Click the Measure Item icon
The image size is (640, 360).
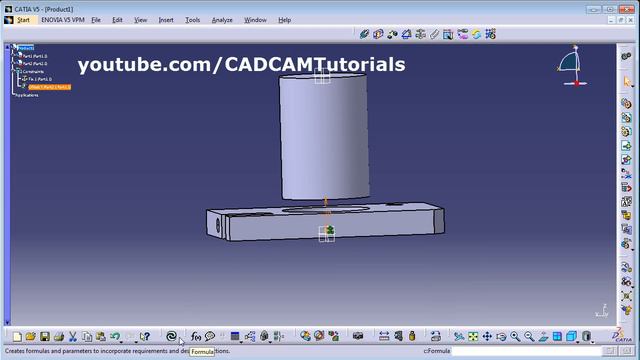398,336
